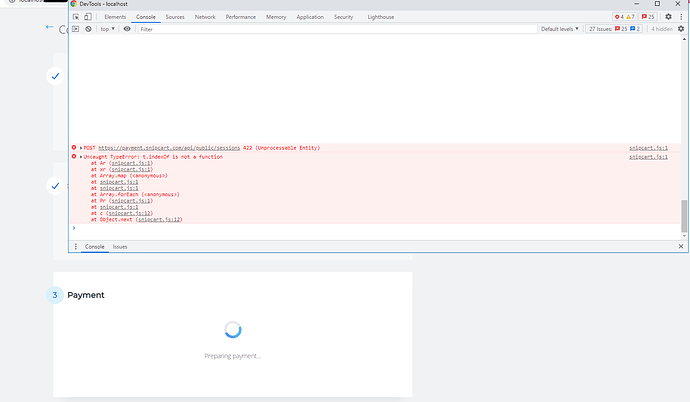690x402 pixels.
Task: Click the back arrow on the checkout page
Action: (x=50, y=27)
